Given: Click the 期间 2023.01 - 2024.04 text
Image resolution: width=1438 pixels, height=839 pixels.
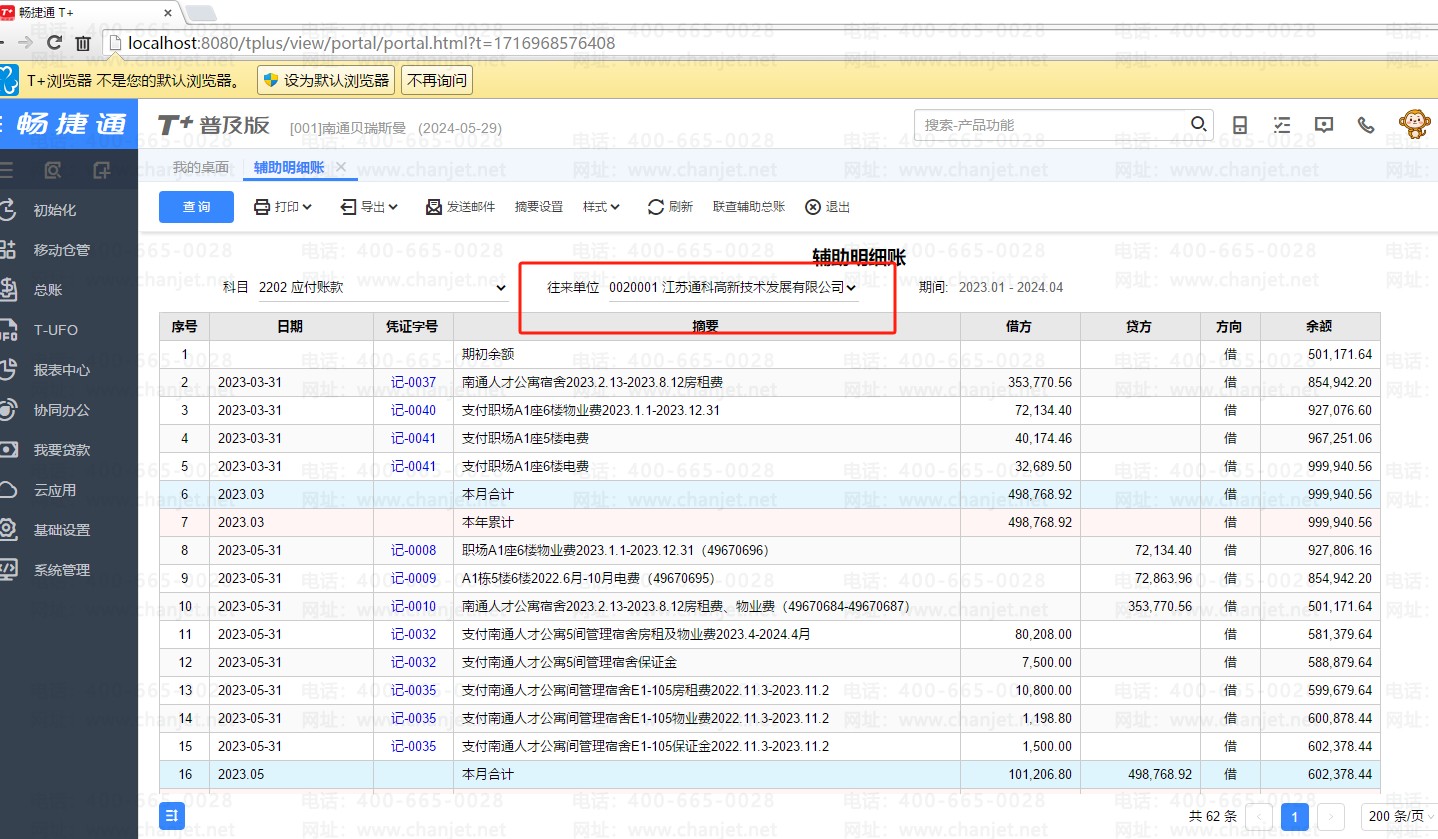Looking at the screenshot, I should pyautogui.click(x=991, y=287).
